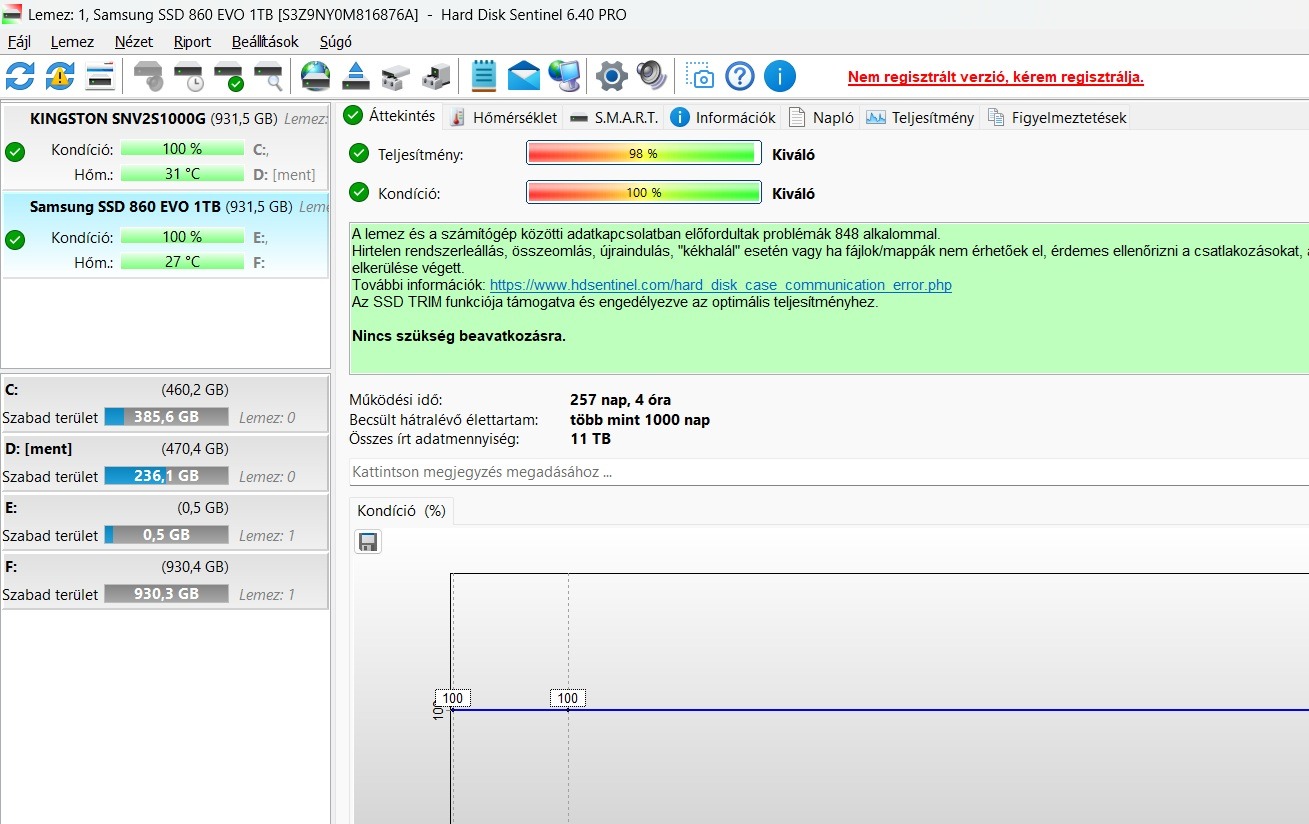This screenshot has width=1309, height=824.
Task: Switch to the Áttekintés tab
Action: coord(390,115)
